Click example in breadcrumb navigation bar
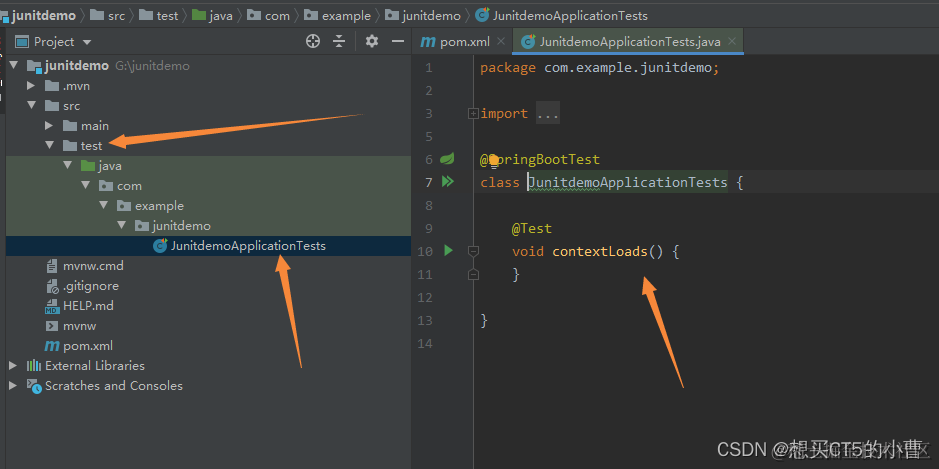The width and height of the screenshot is (939, 469). (x=346, y=16)
